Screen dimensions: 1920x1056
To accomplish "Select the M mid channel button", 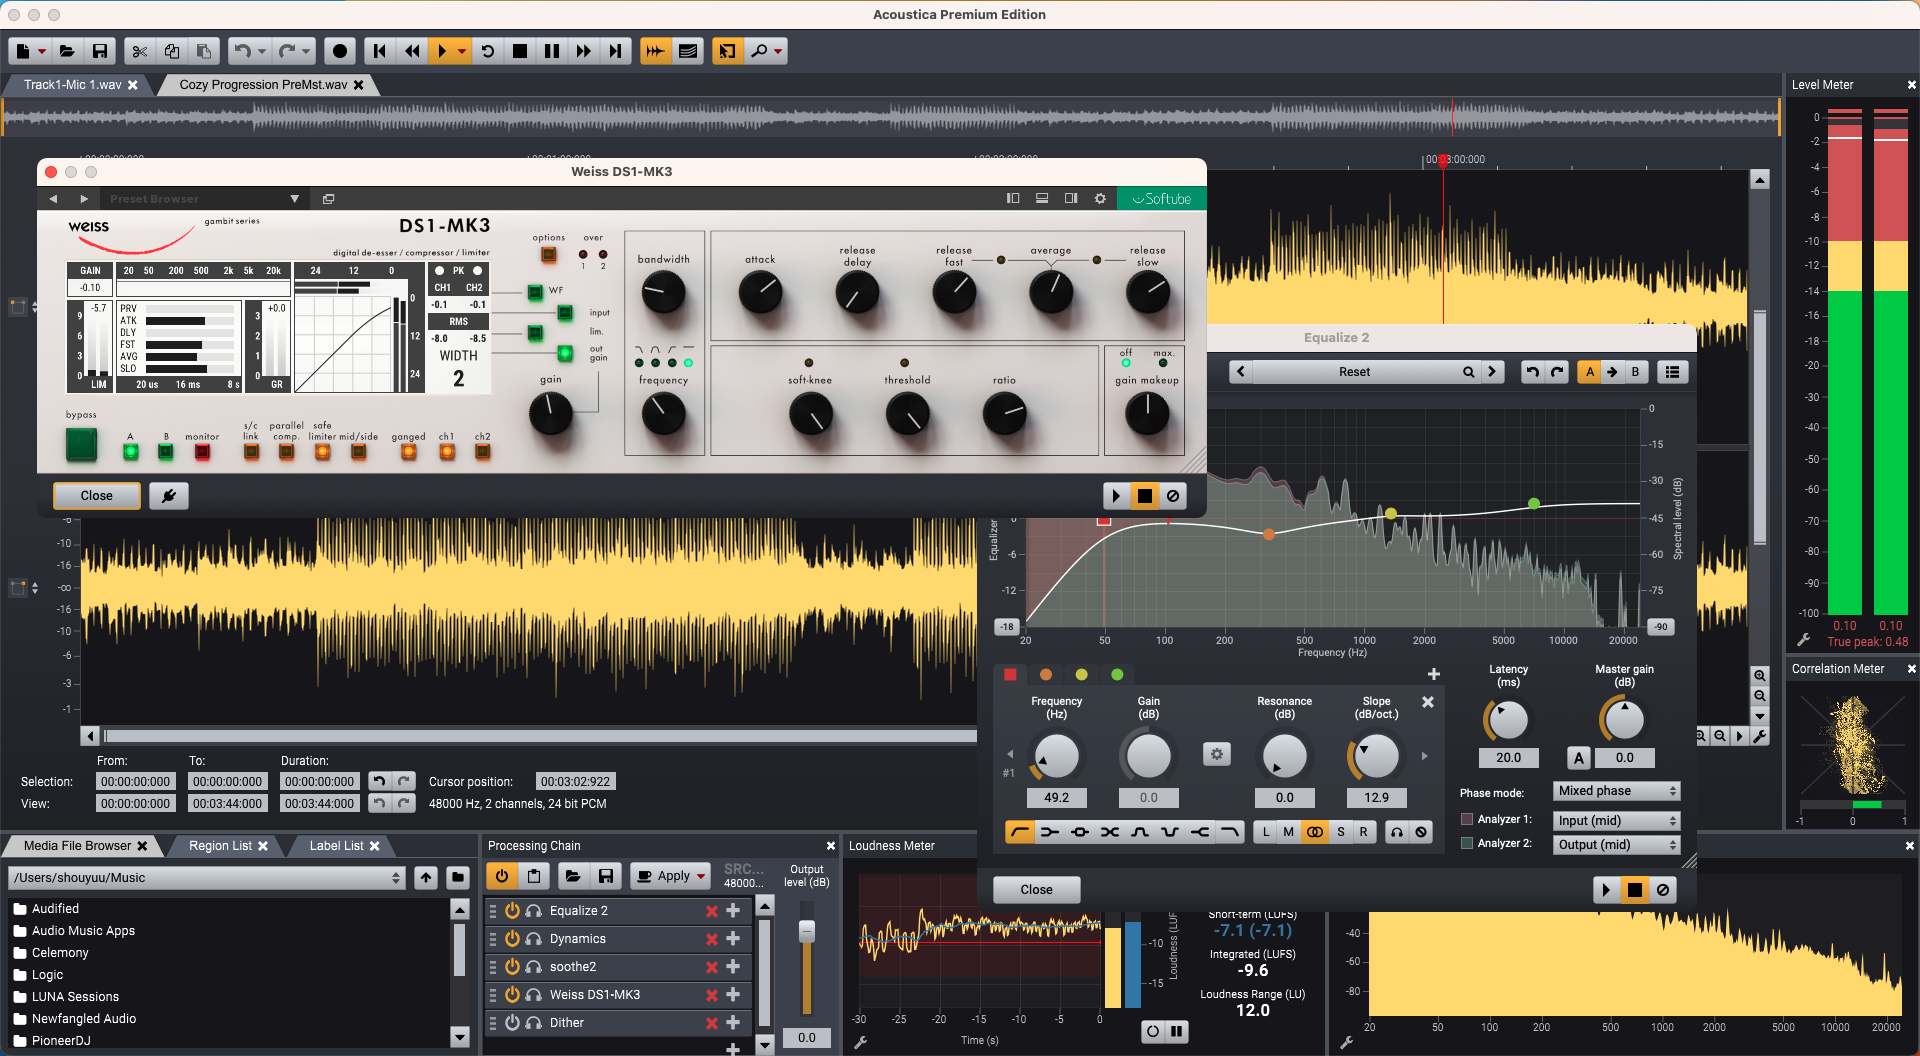I will tap(1289, 832).
